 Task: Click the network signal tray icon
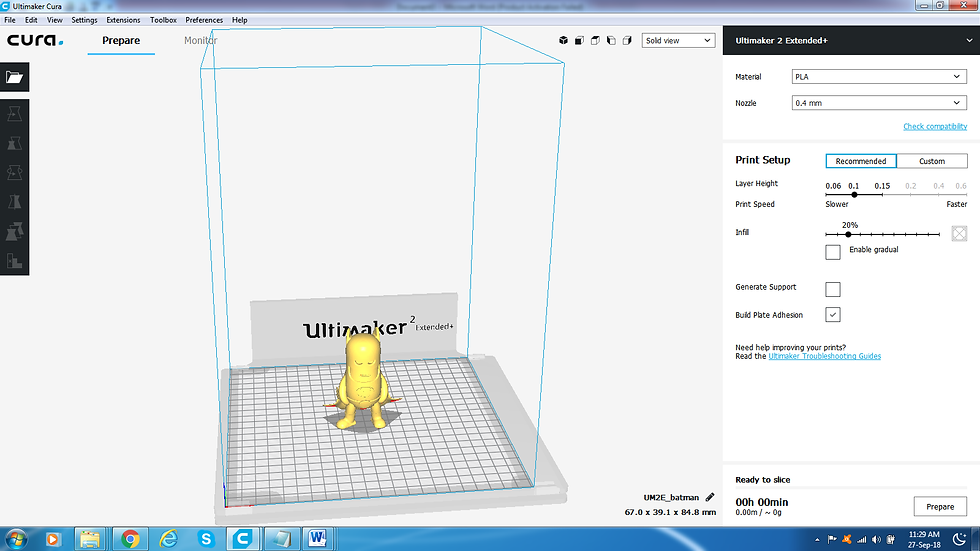(861, 539)
